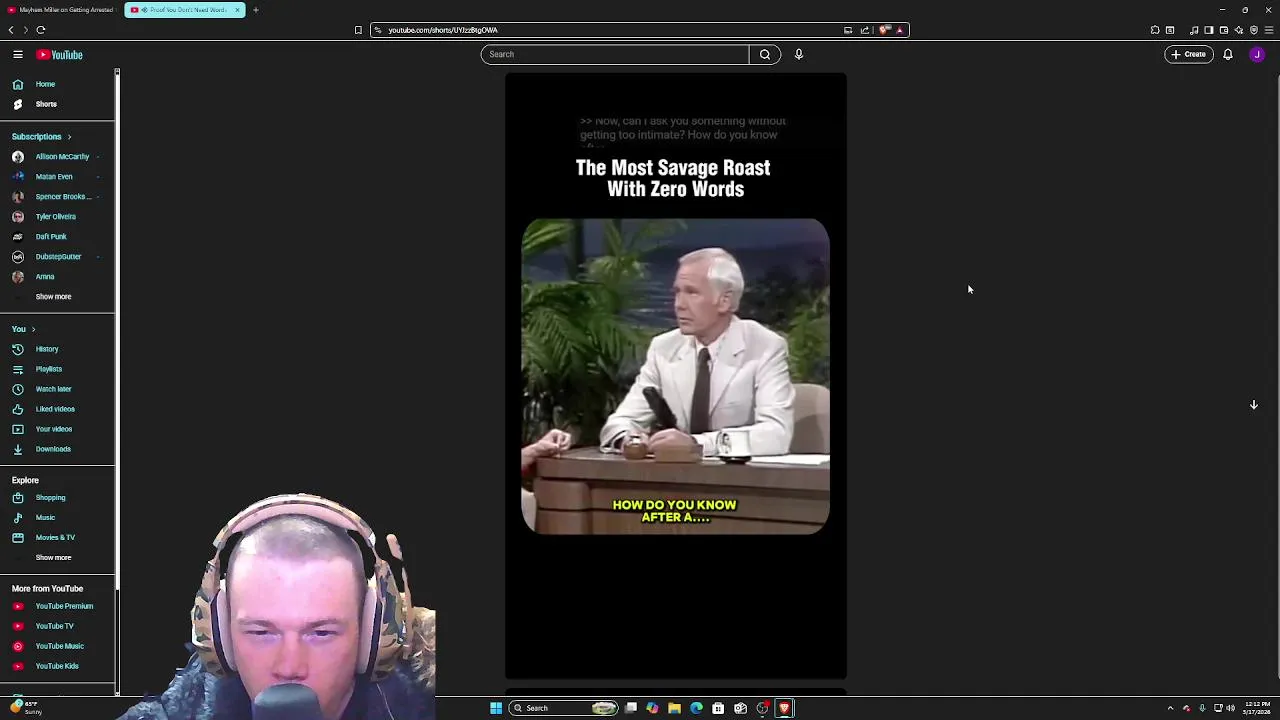This screenshot has height=720, width=1280.
Task: Open History in the sidebar
Action: (57, 349)
